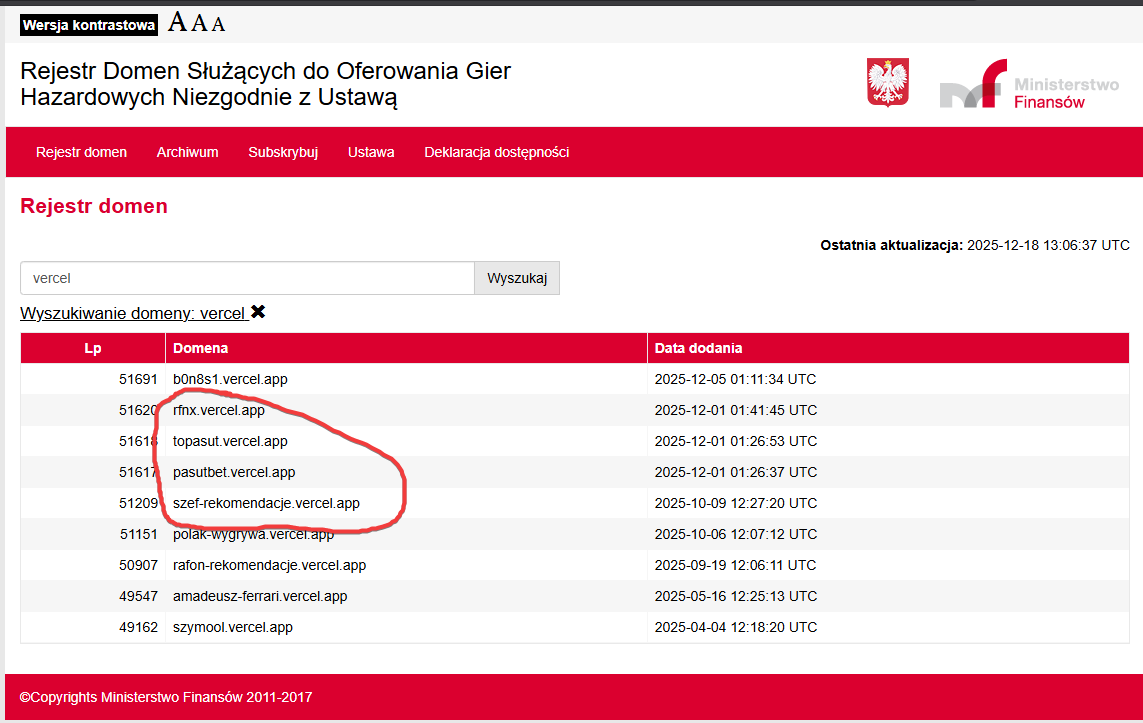Click the Polish eagle emblem logo

click(x=887, y=82)
